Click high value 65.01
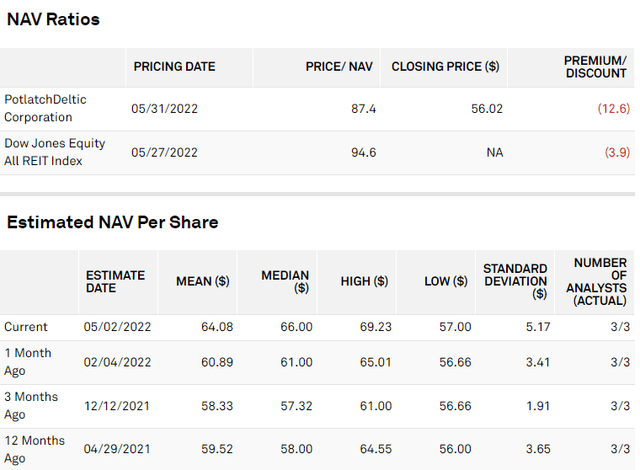The image size is (640, 470). 376,362
